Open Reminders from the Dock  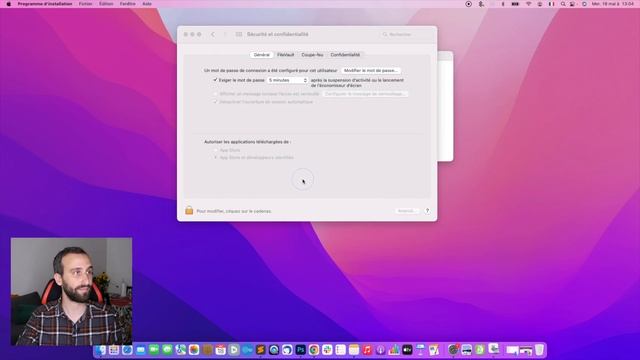pyautogui.click(x=340, y=350)
